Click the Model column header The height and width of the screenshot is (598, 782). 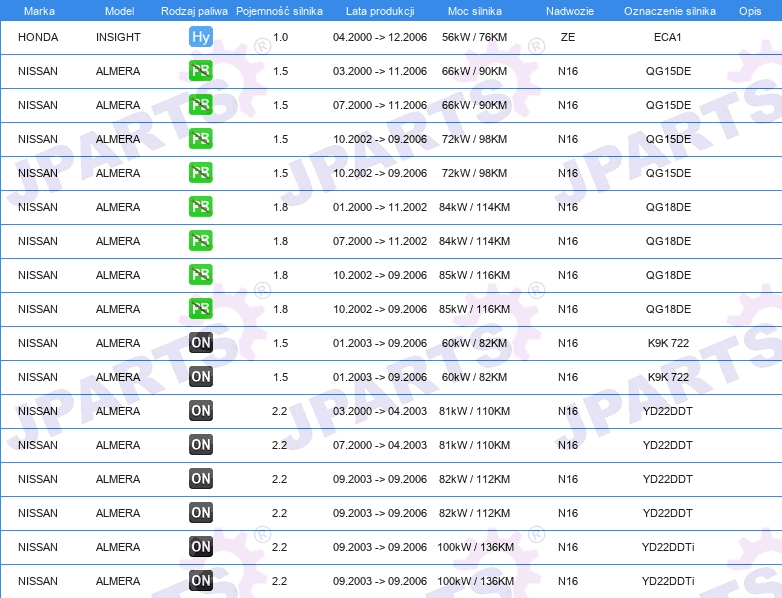click(x=119, y=11)
